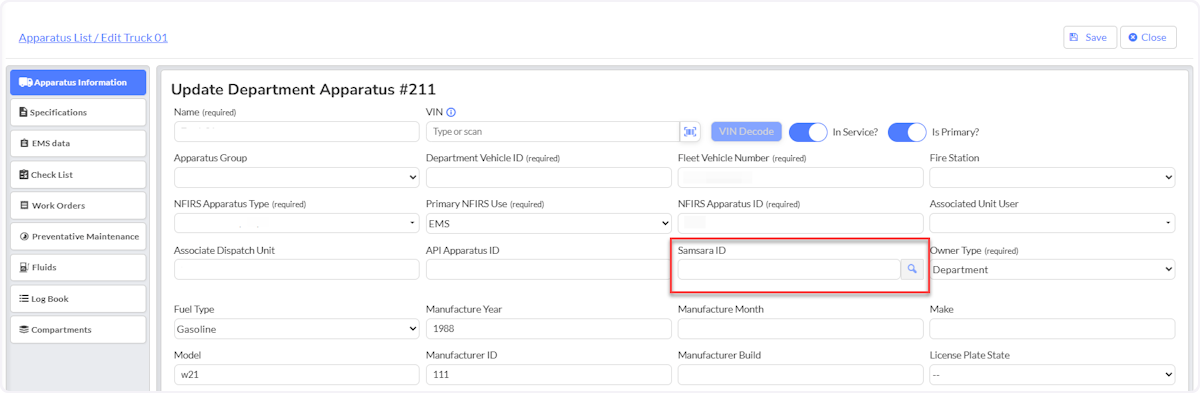Viewport: 1200px width, 393px height.
Task: Open the Fluids tab
Action: click(78, 267)
